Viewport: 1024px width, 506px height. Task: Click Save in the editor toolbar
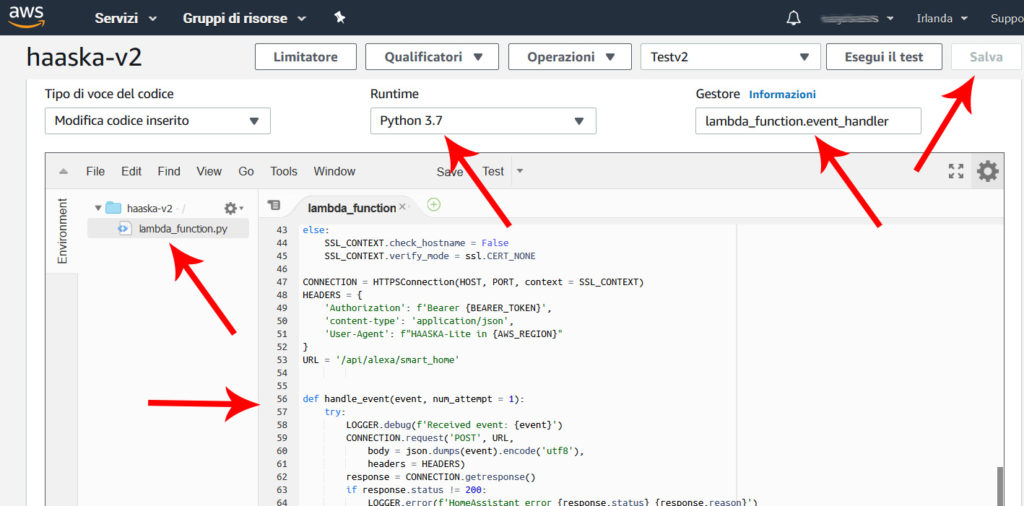coord(449,172)
